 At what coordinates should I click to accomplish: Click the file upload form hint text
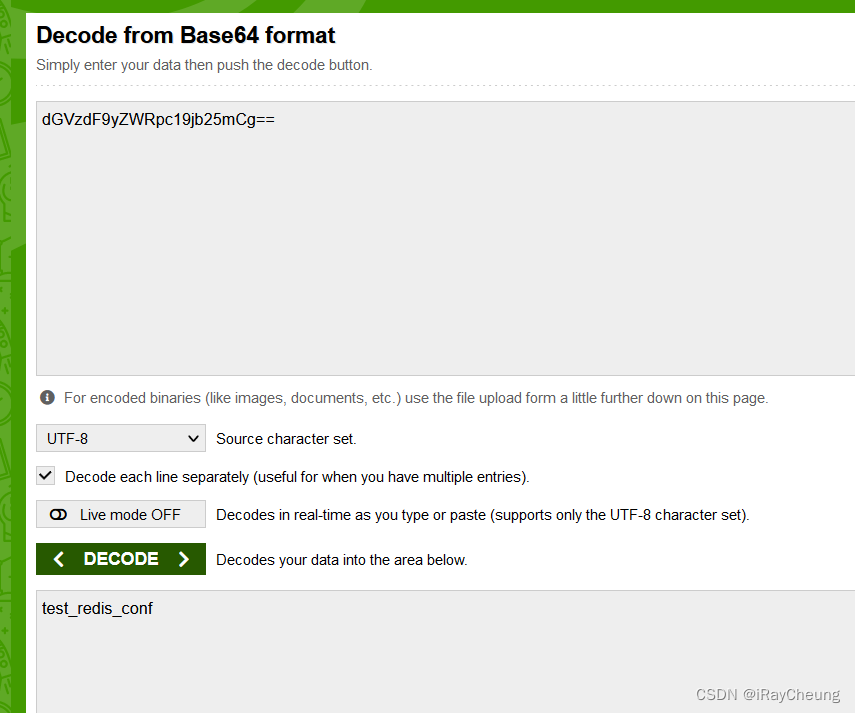[x=416, y=398]
